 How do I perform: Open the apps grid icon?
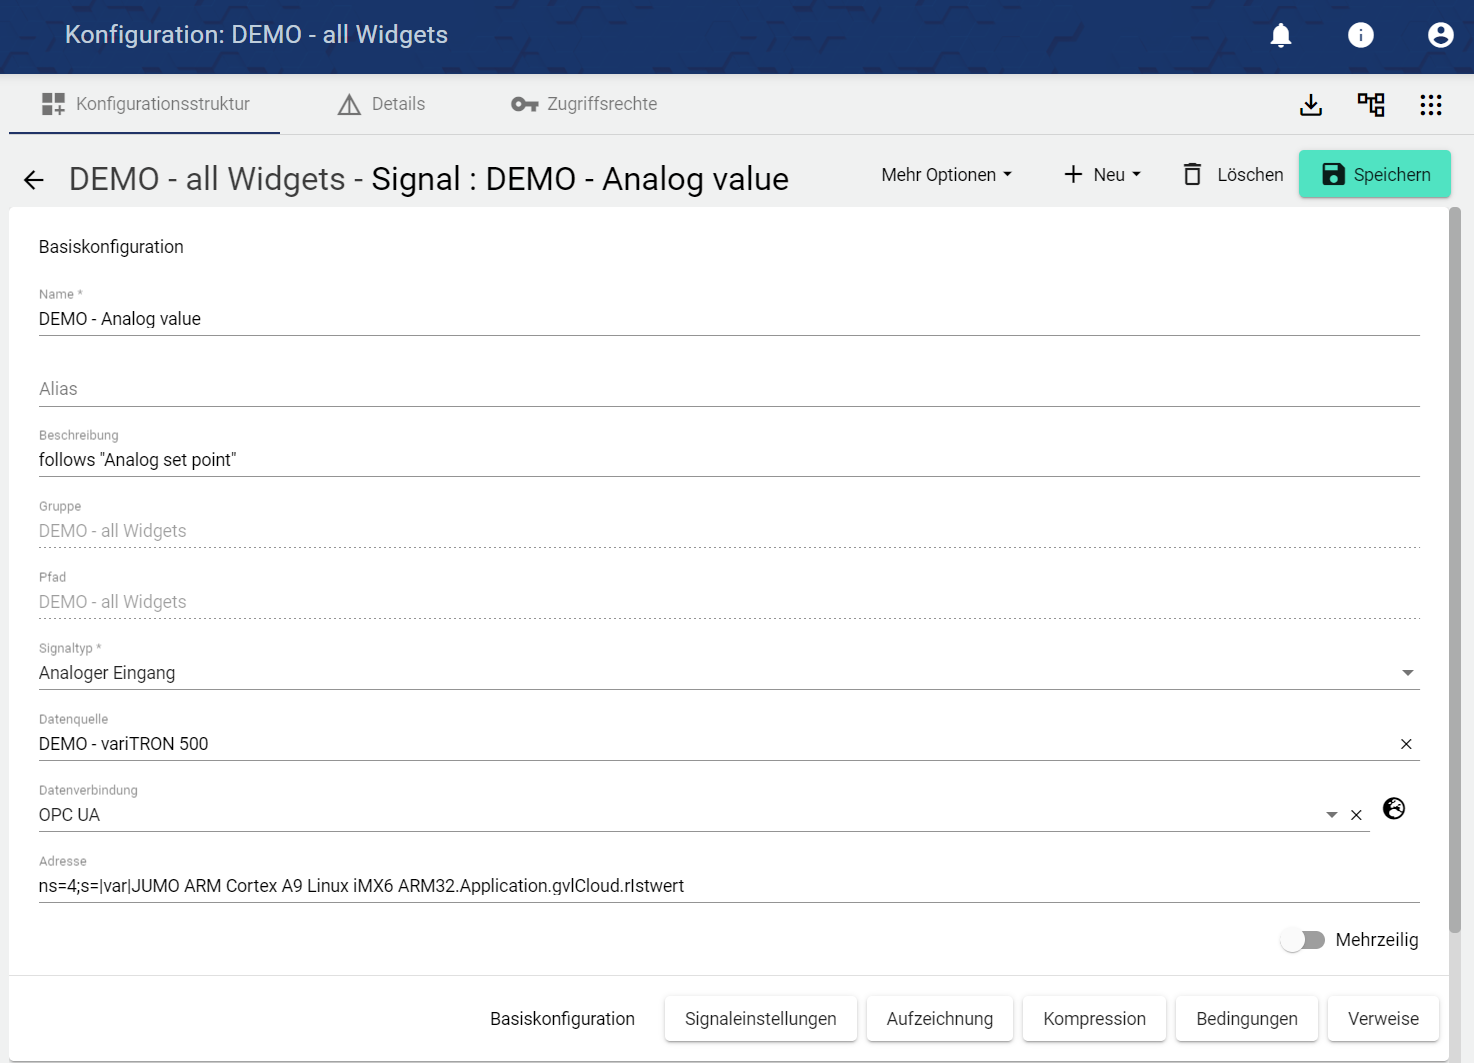[x=1430, y=105]
